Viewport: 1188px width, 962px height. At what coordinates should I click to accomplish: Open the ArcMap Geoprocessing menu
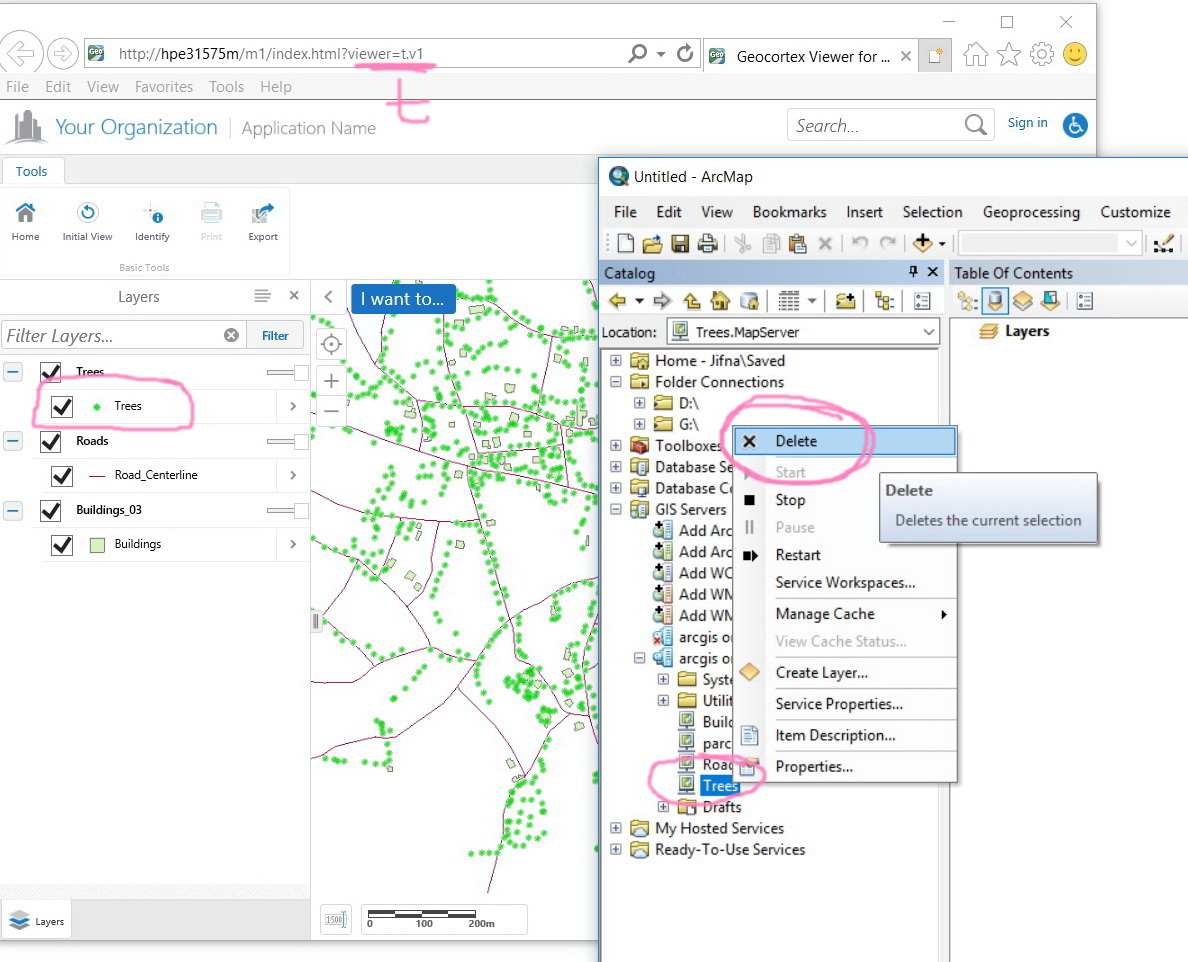1031,212
